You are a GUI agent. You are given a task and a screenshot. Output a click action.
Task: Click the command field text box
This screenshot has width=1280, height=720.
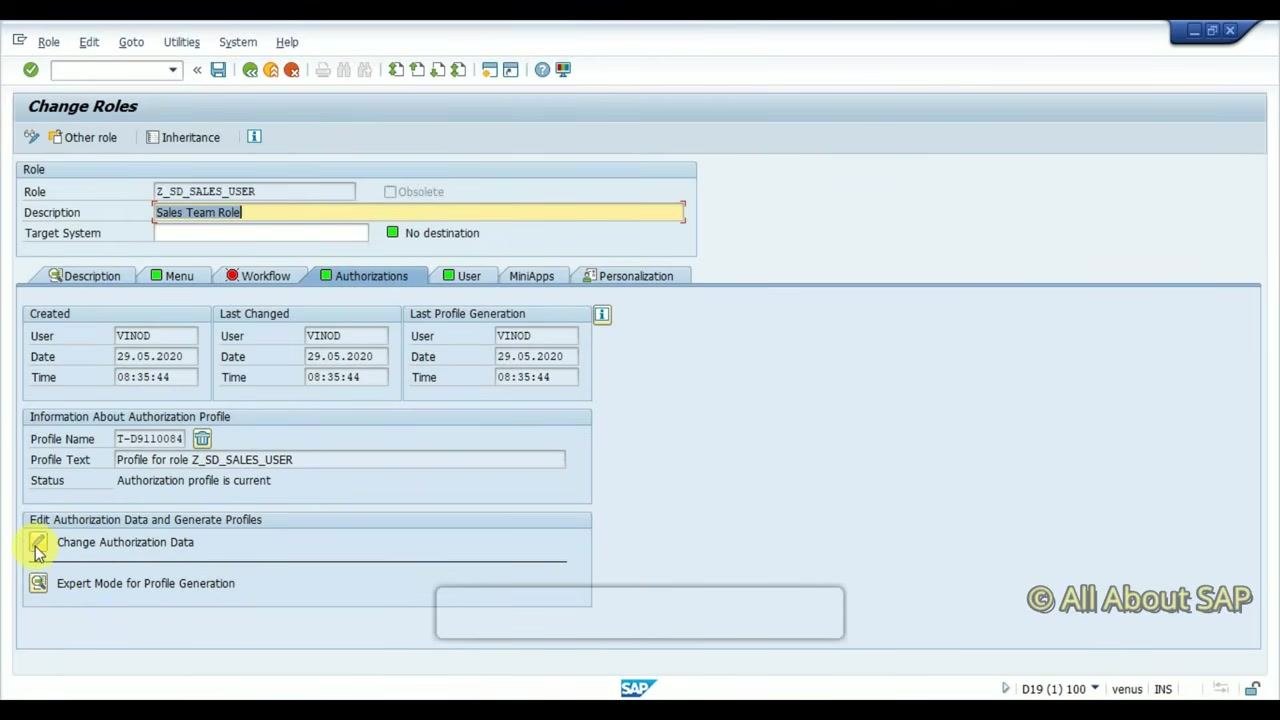tap(109, 70)
